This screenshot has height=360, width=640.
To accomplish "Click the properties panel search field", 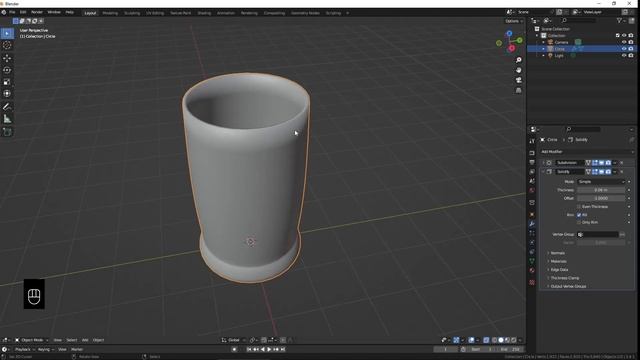I will tap(583, 129).
